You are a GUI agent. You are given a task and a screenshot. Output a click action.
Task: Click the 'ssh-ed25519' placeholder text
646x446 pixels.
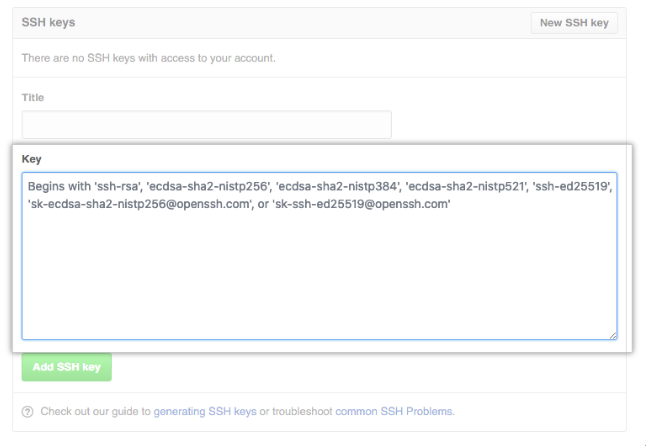pyautogui.click(x=572, y=187)
